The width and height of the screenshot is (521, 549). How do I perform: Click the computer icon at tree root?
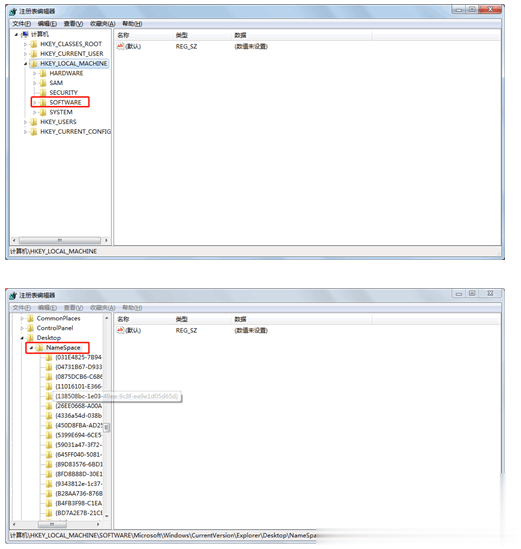click(25, 34)
